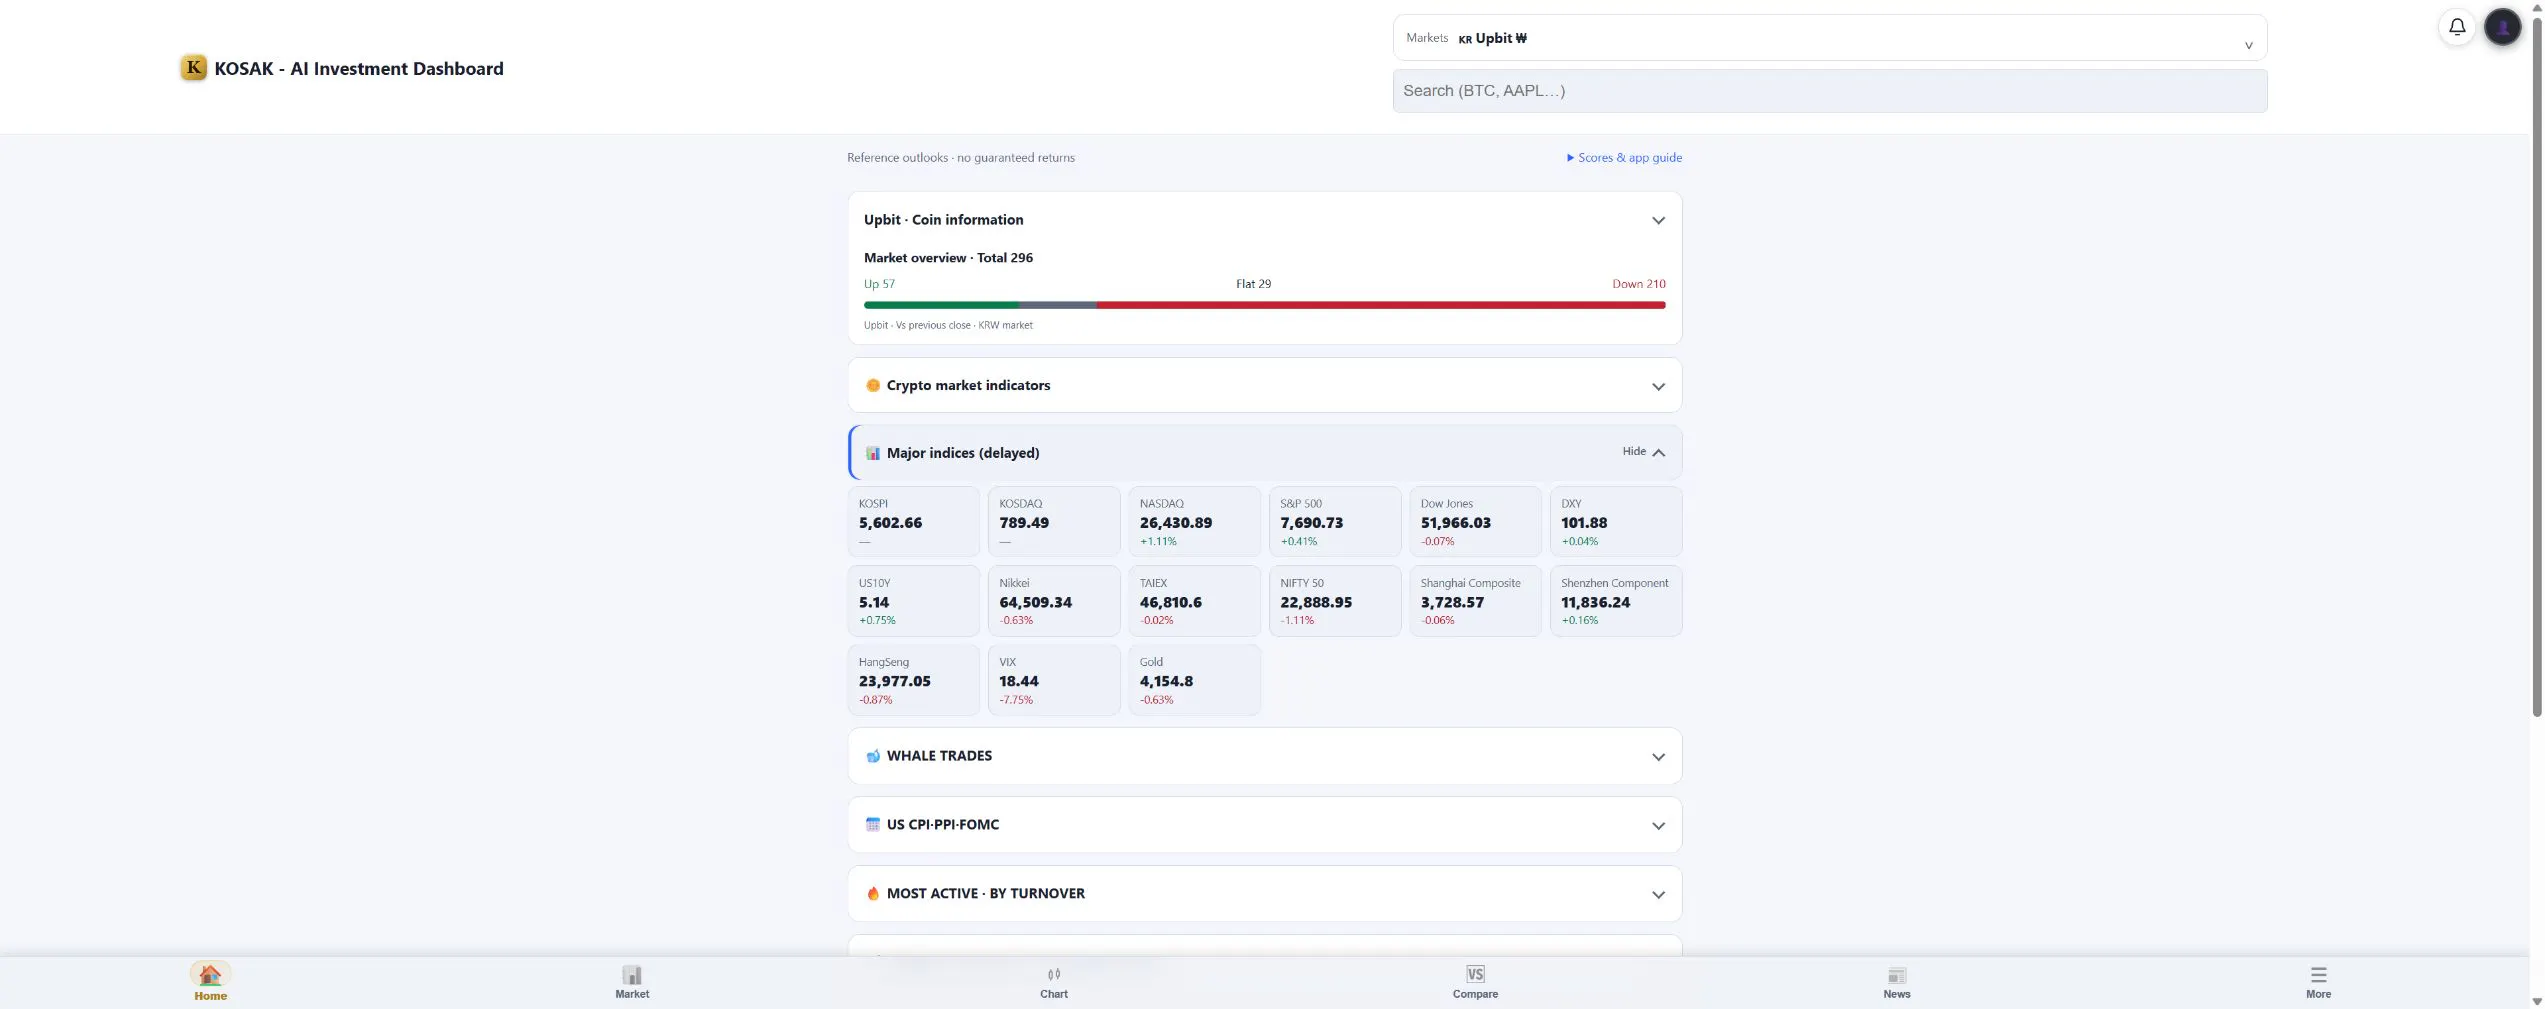Viewport: 2545px width, 1009px height.
Task: Select the HangSeng index card
Action: tap(913, 680)
